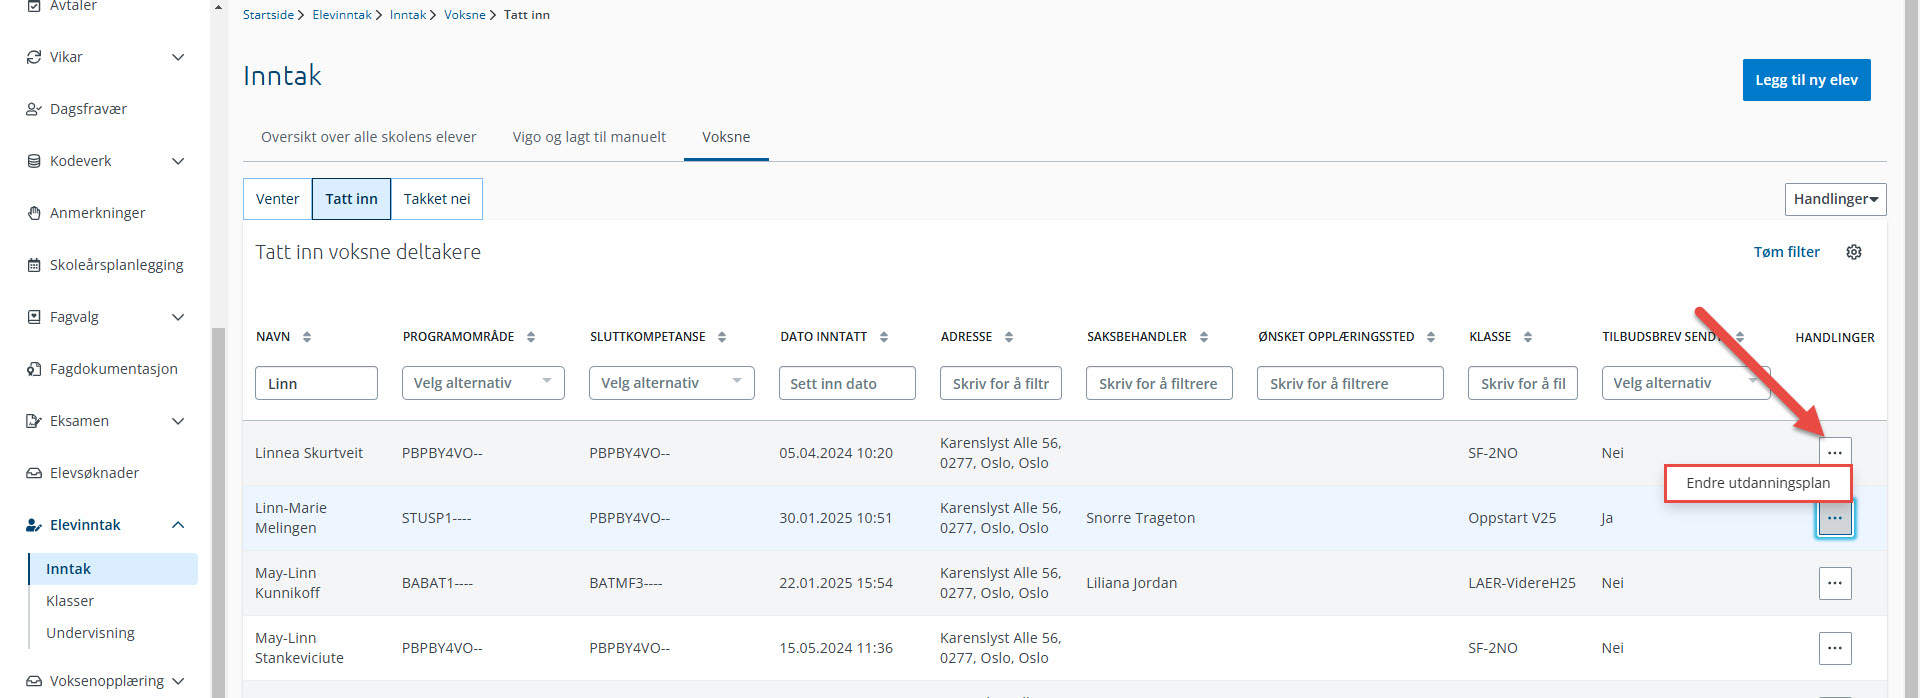The image size is (1920, 698).
Task: Click Liliana Jordan cell
Action: pyautogui.click(x=1131, y=583)
